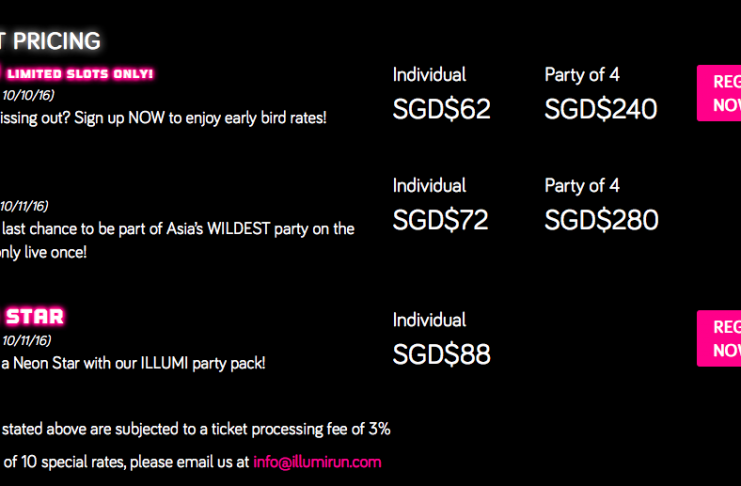Click the SGD$72 individual price

click(x=440, y=220)
